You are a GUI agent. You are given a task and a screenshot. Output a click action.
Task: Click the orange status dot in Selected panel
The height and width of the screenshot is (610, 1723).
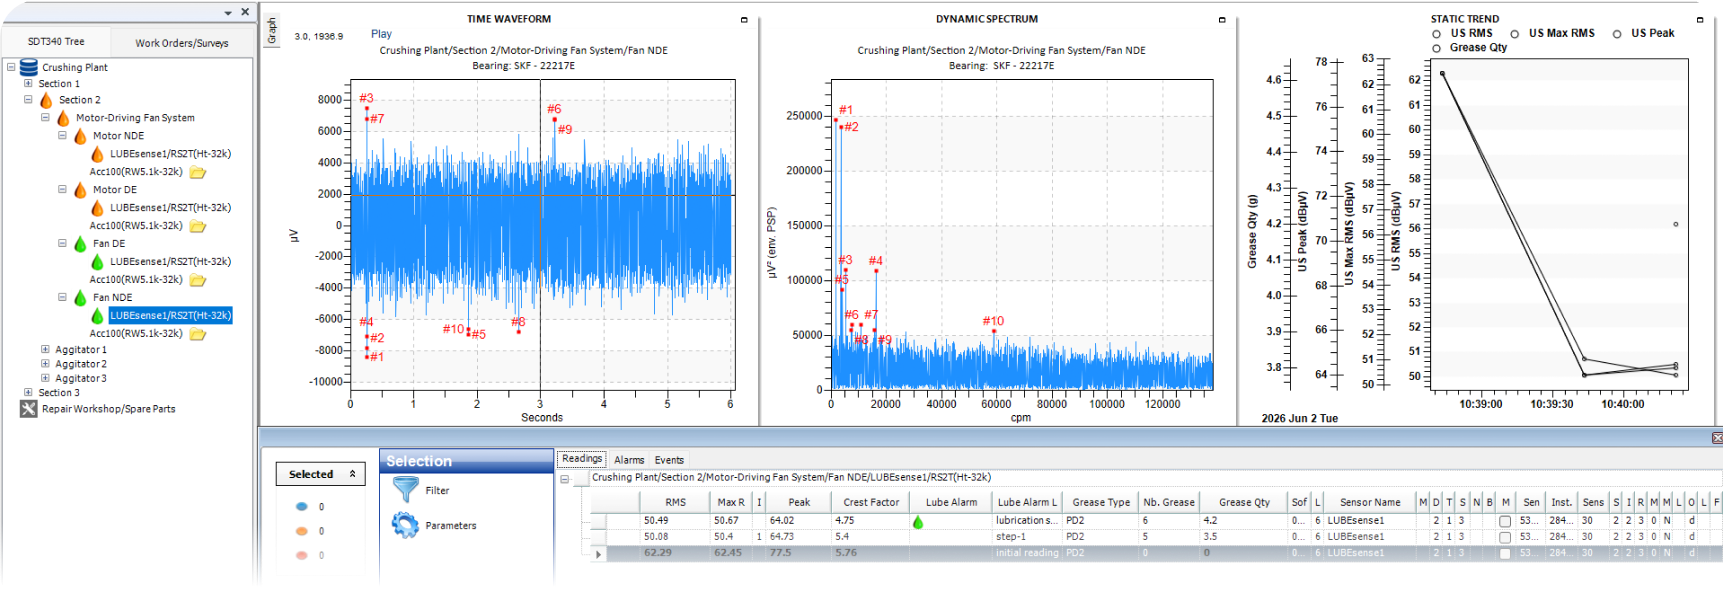[302, 531]
